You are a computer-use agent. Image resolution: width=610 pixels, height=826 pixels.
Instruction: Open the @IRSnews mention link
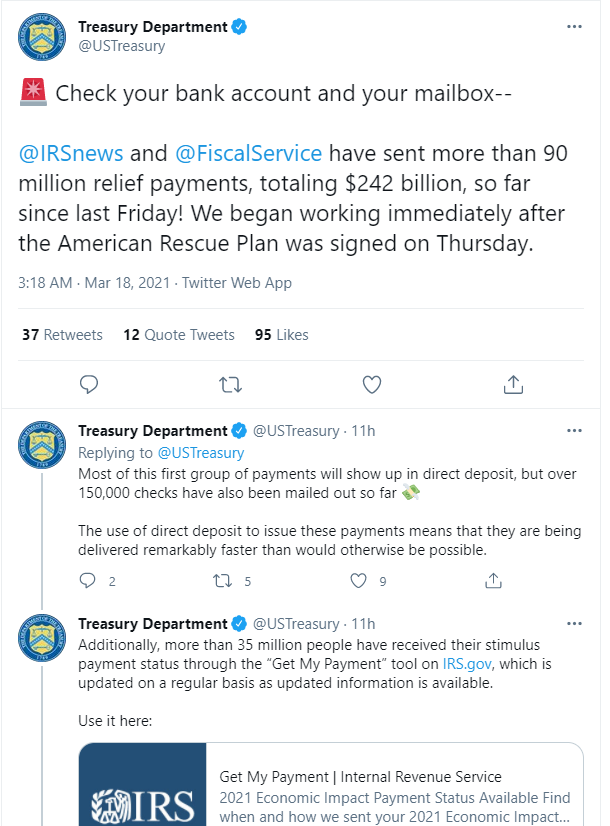click(71, 154)
